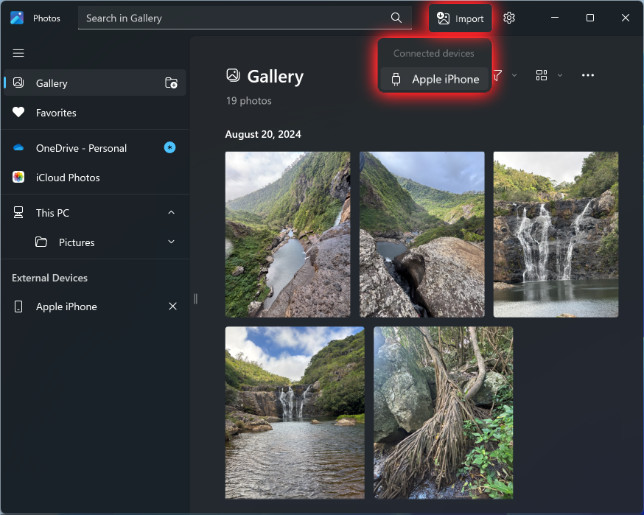Select This PC in the sidebar
The width and height of the screenshot is (644, 515).
coord(95,213)
